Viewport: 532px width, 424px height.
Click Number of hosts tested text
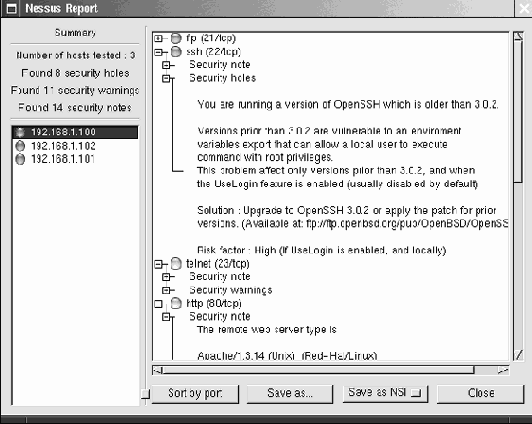pos(75,55)
